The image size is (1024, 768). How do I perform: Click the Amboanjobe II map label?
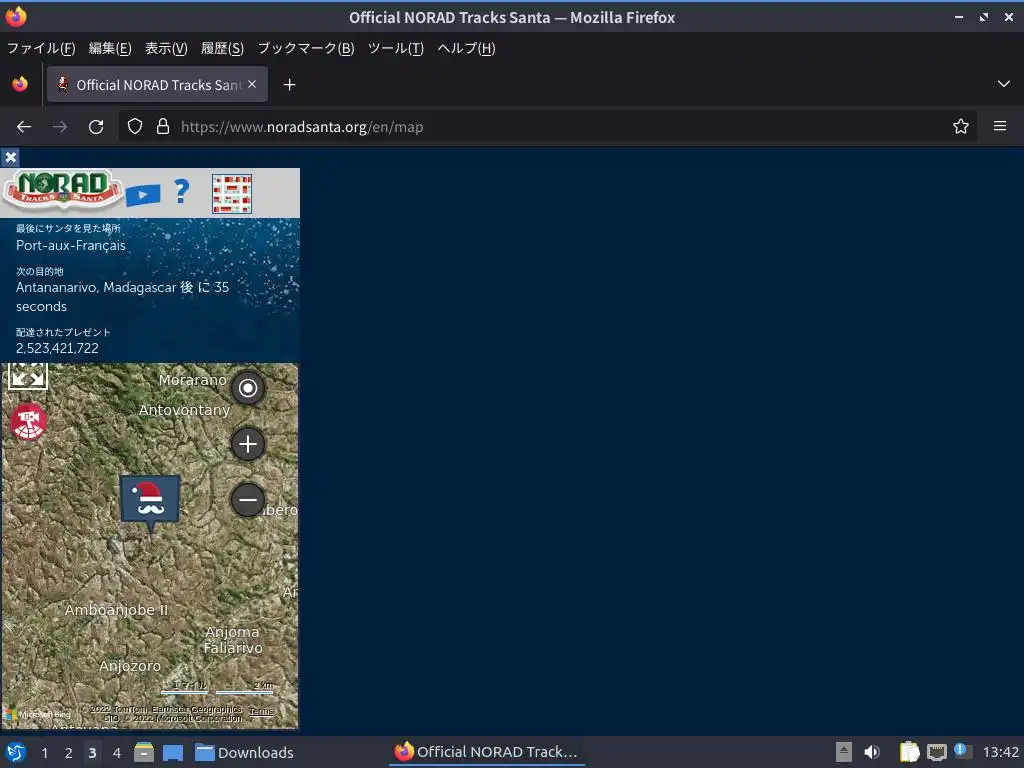tap(116, 610)
